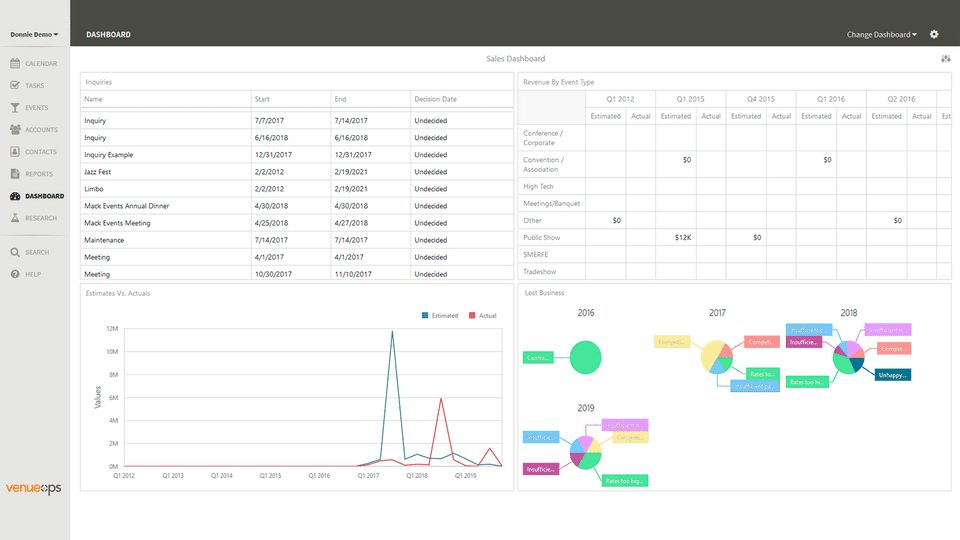Toggle Actual series in chart legend
Image resolution: width=960 pixels, height=540 pixels.
(482, 315)
